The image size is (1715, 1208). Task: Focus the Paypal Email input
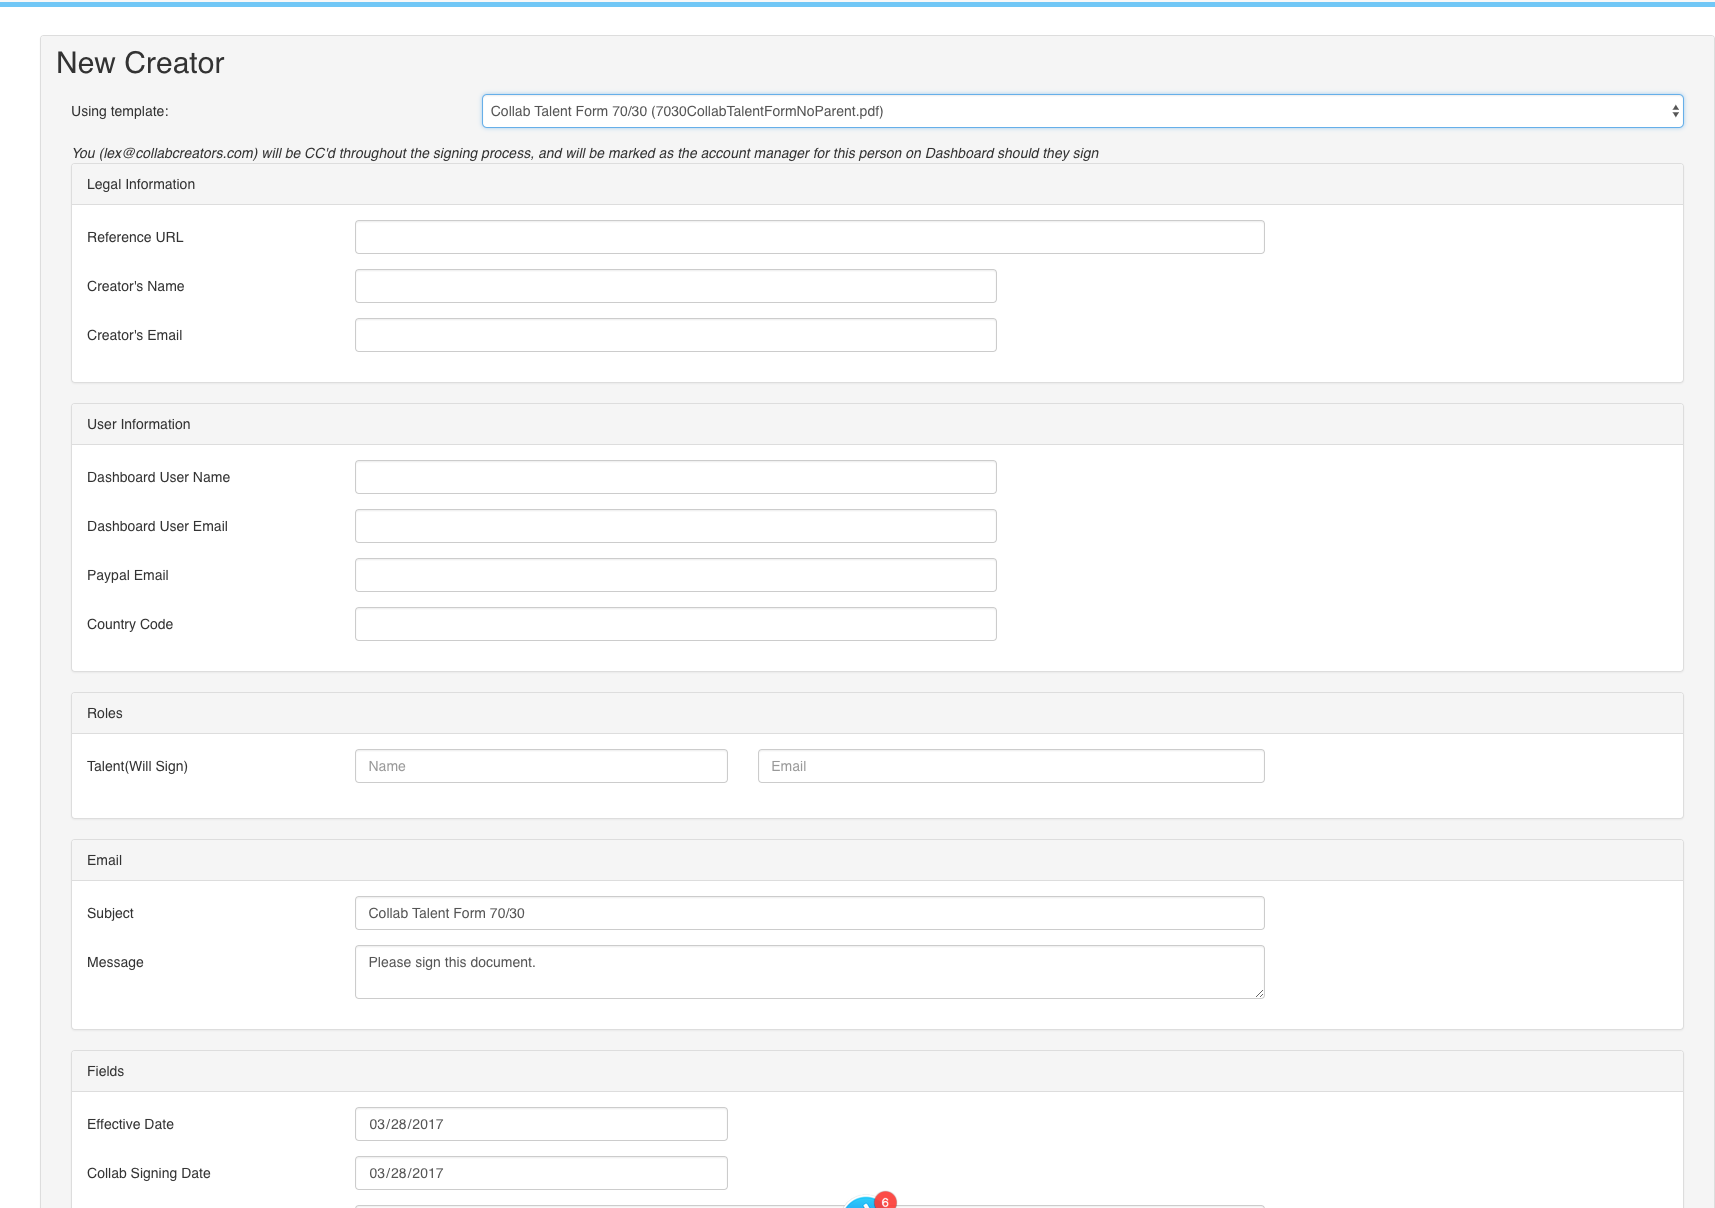(x=675, y=575)
